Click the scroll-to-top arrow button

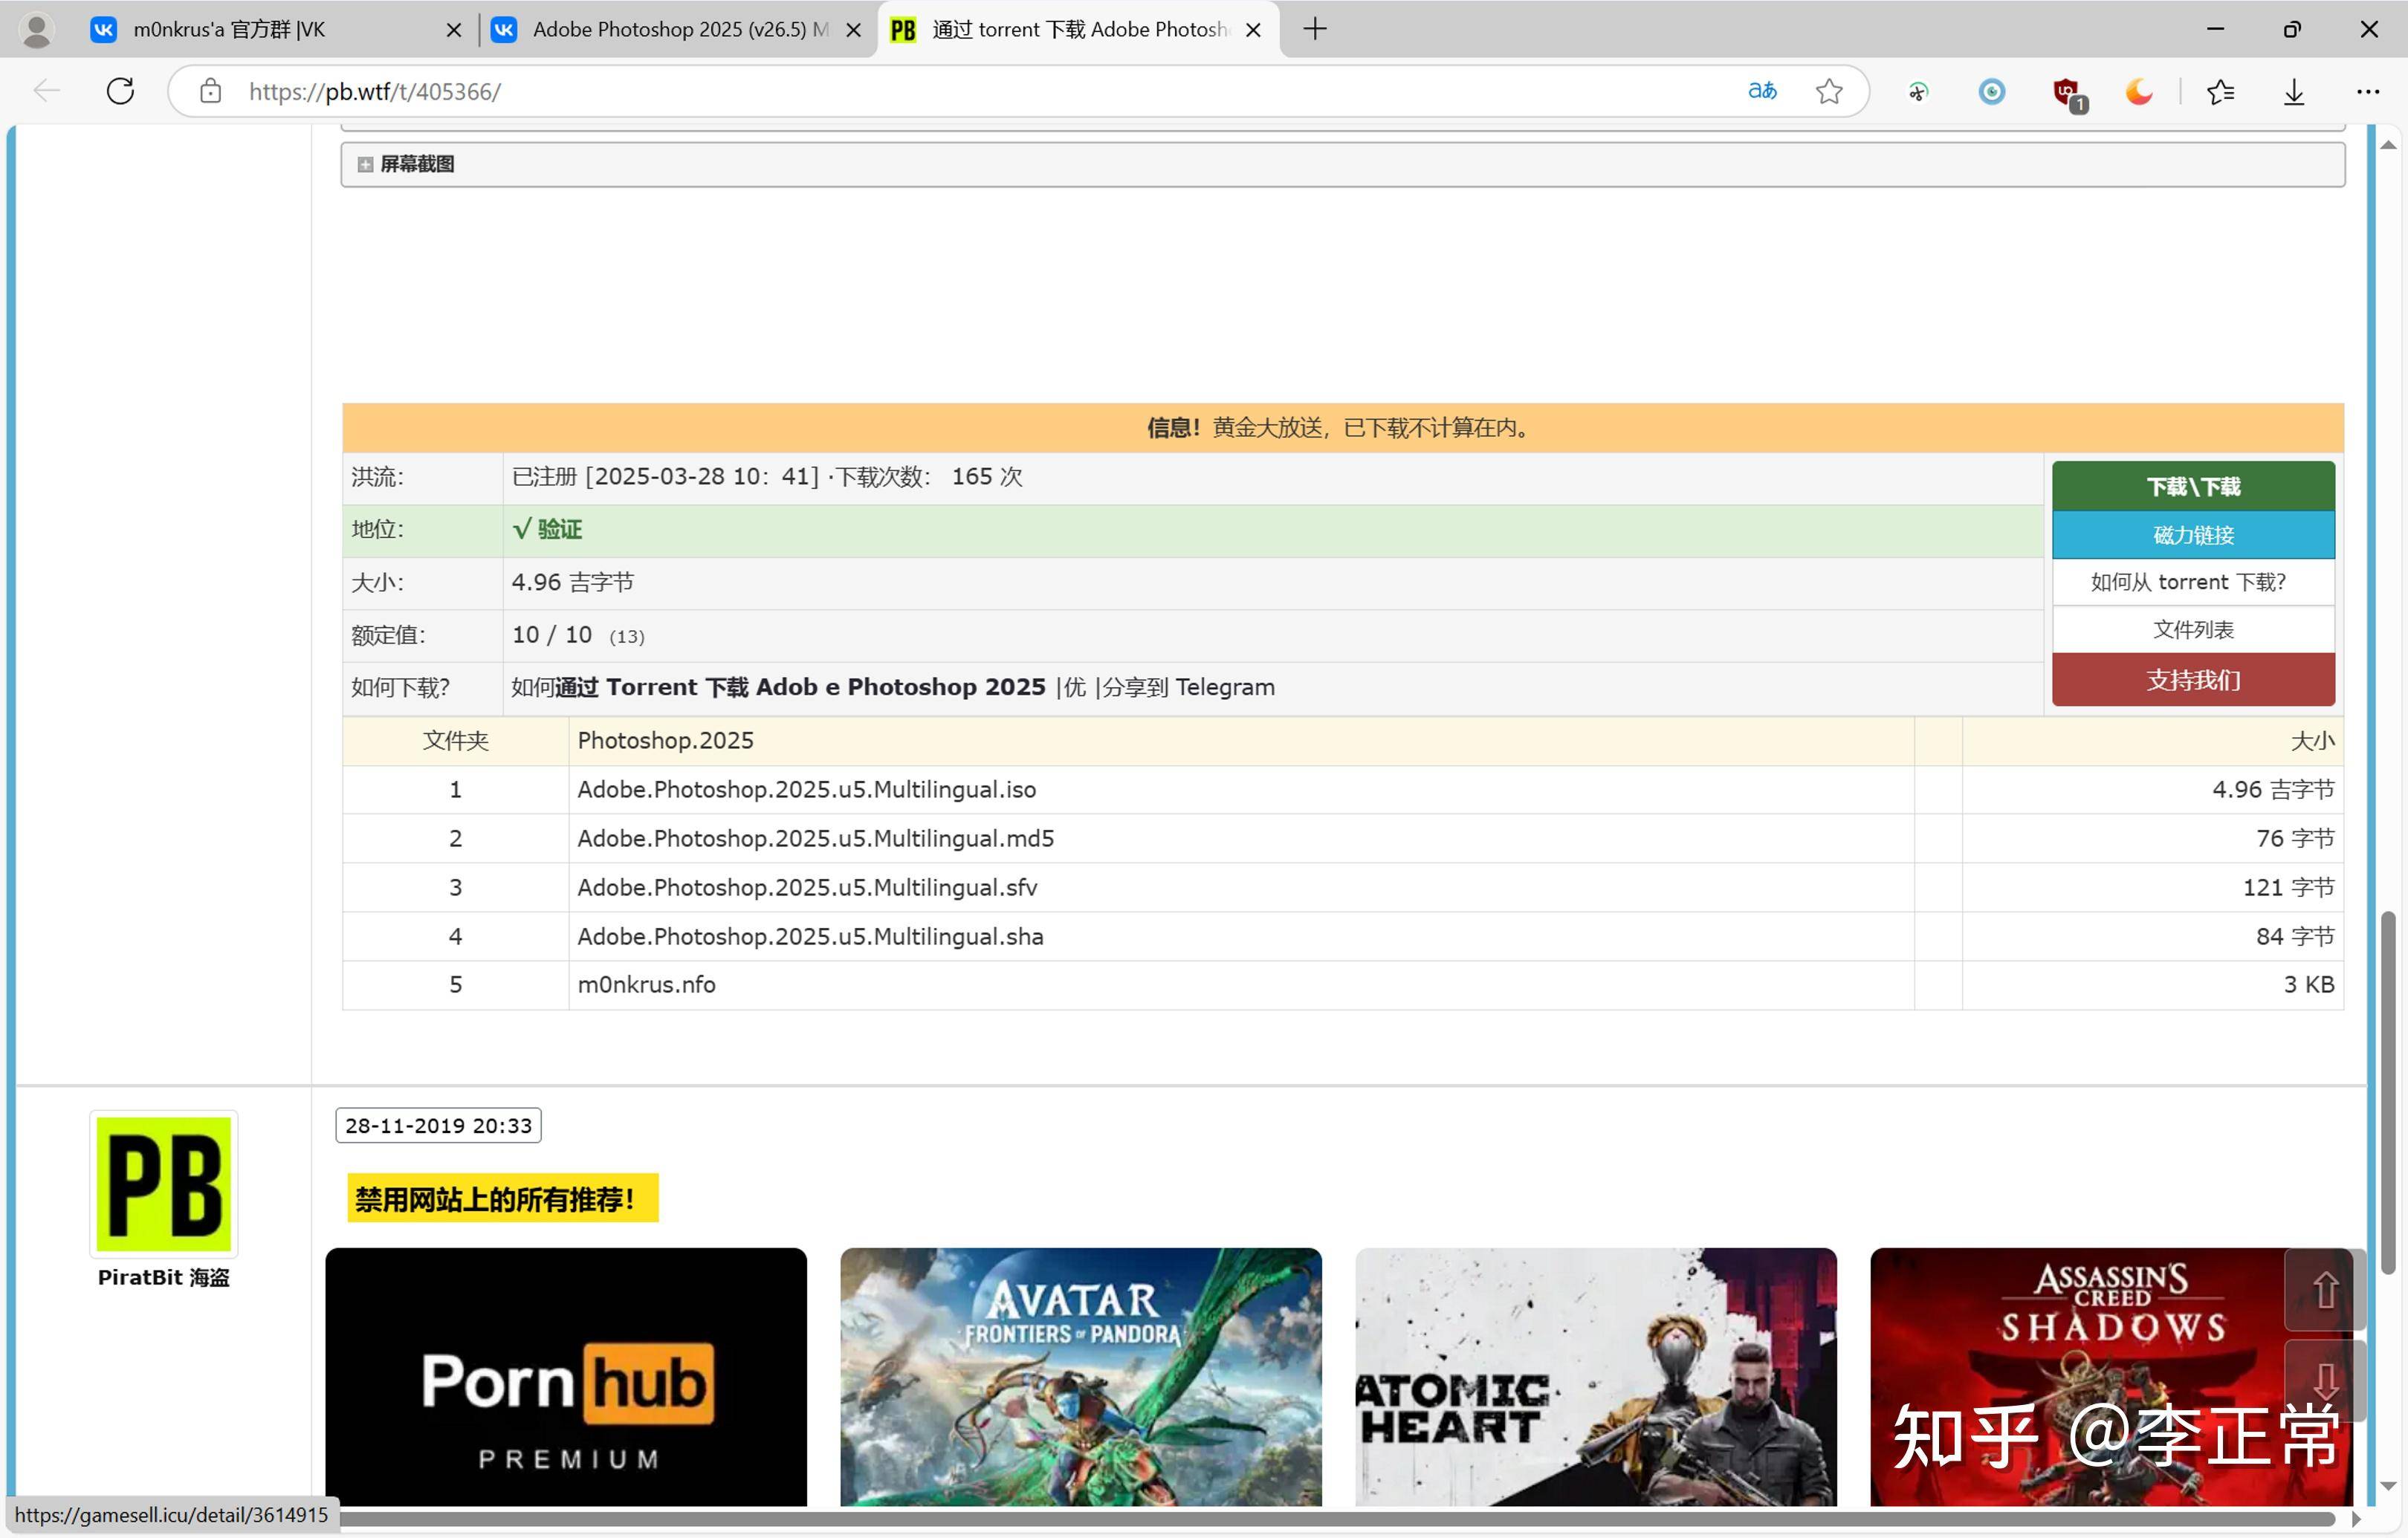click(2324, 1289)
